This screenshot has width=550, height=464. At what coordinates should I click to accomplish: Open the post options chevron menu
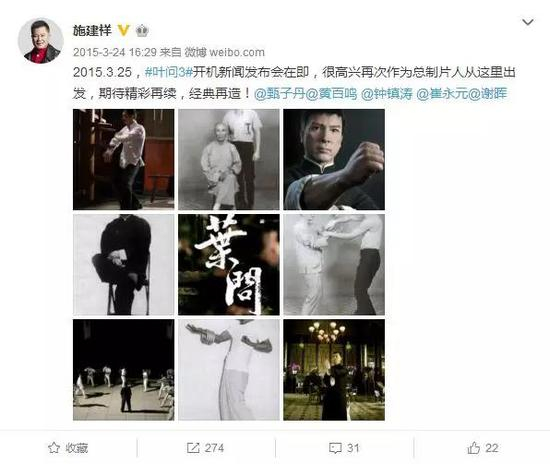(528, 22)
